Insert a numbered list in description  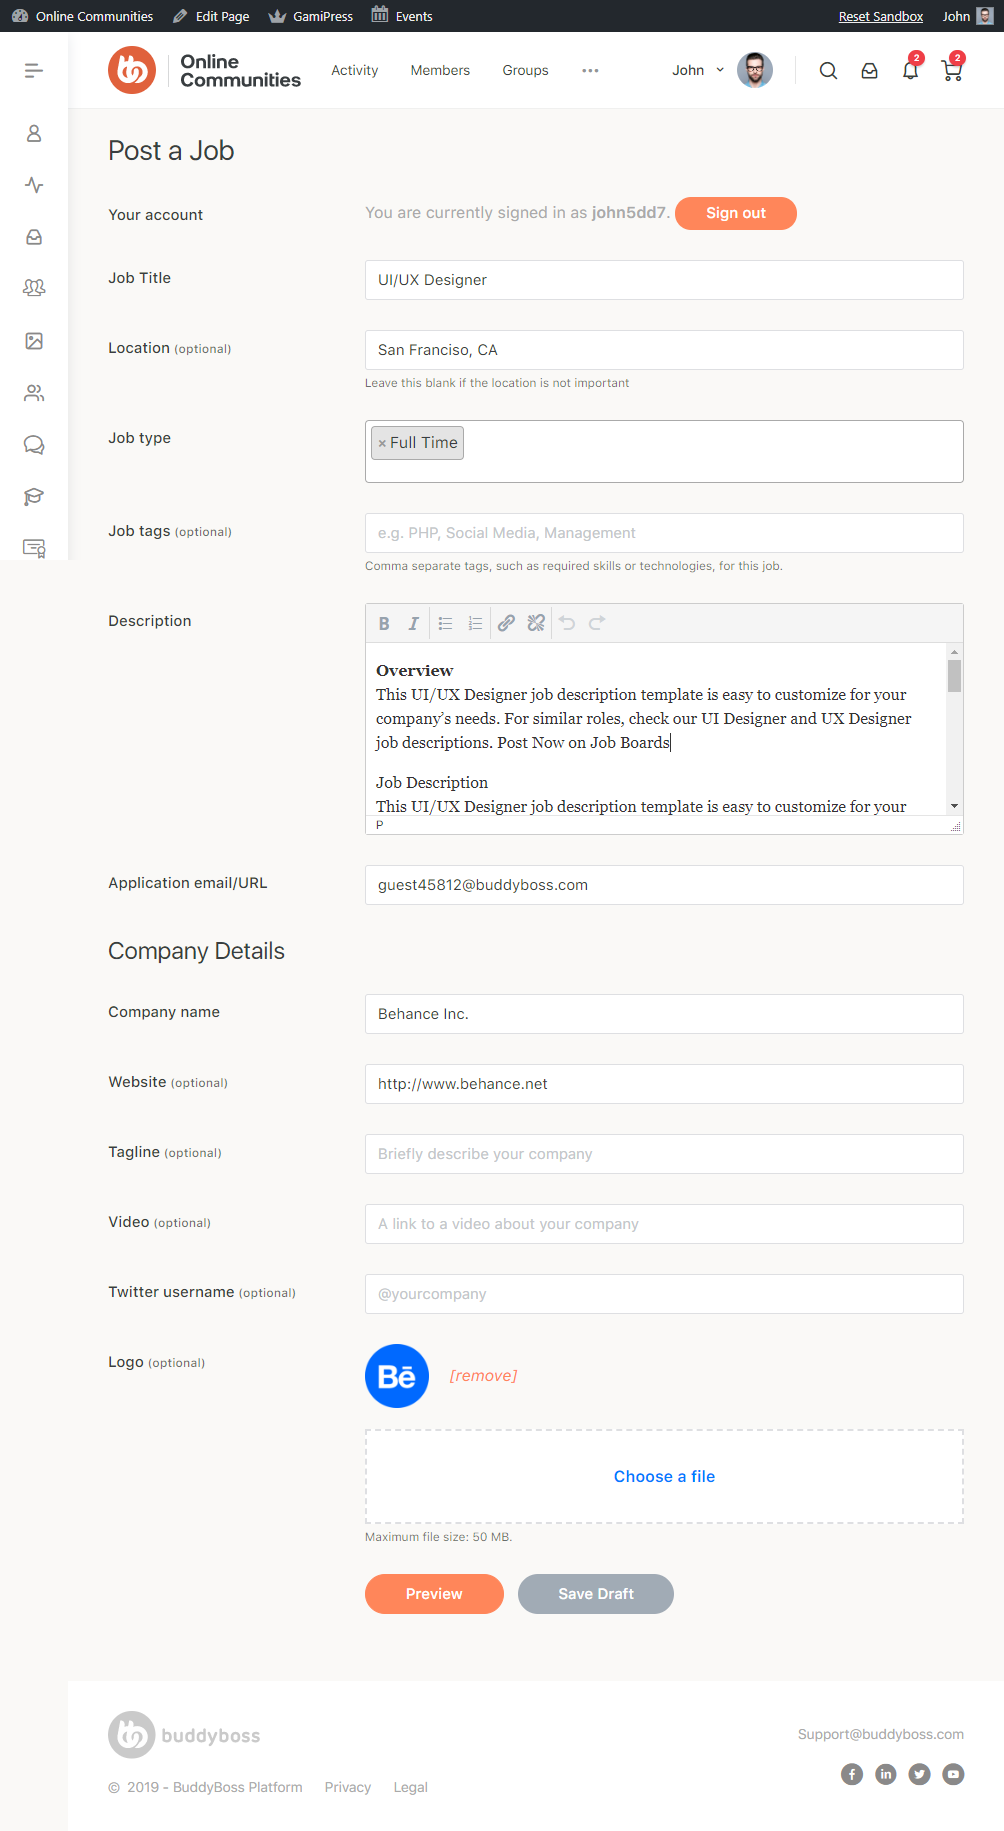click(x=475, y=623)
